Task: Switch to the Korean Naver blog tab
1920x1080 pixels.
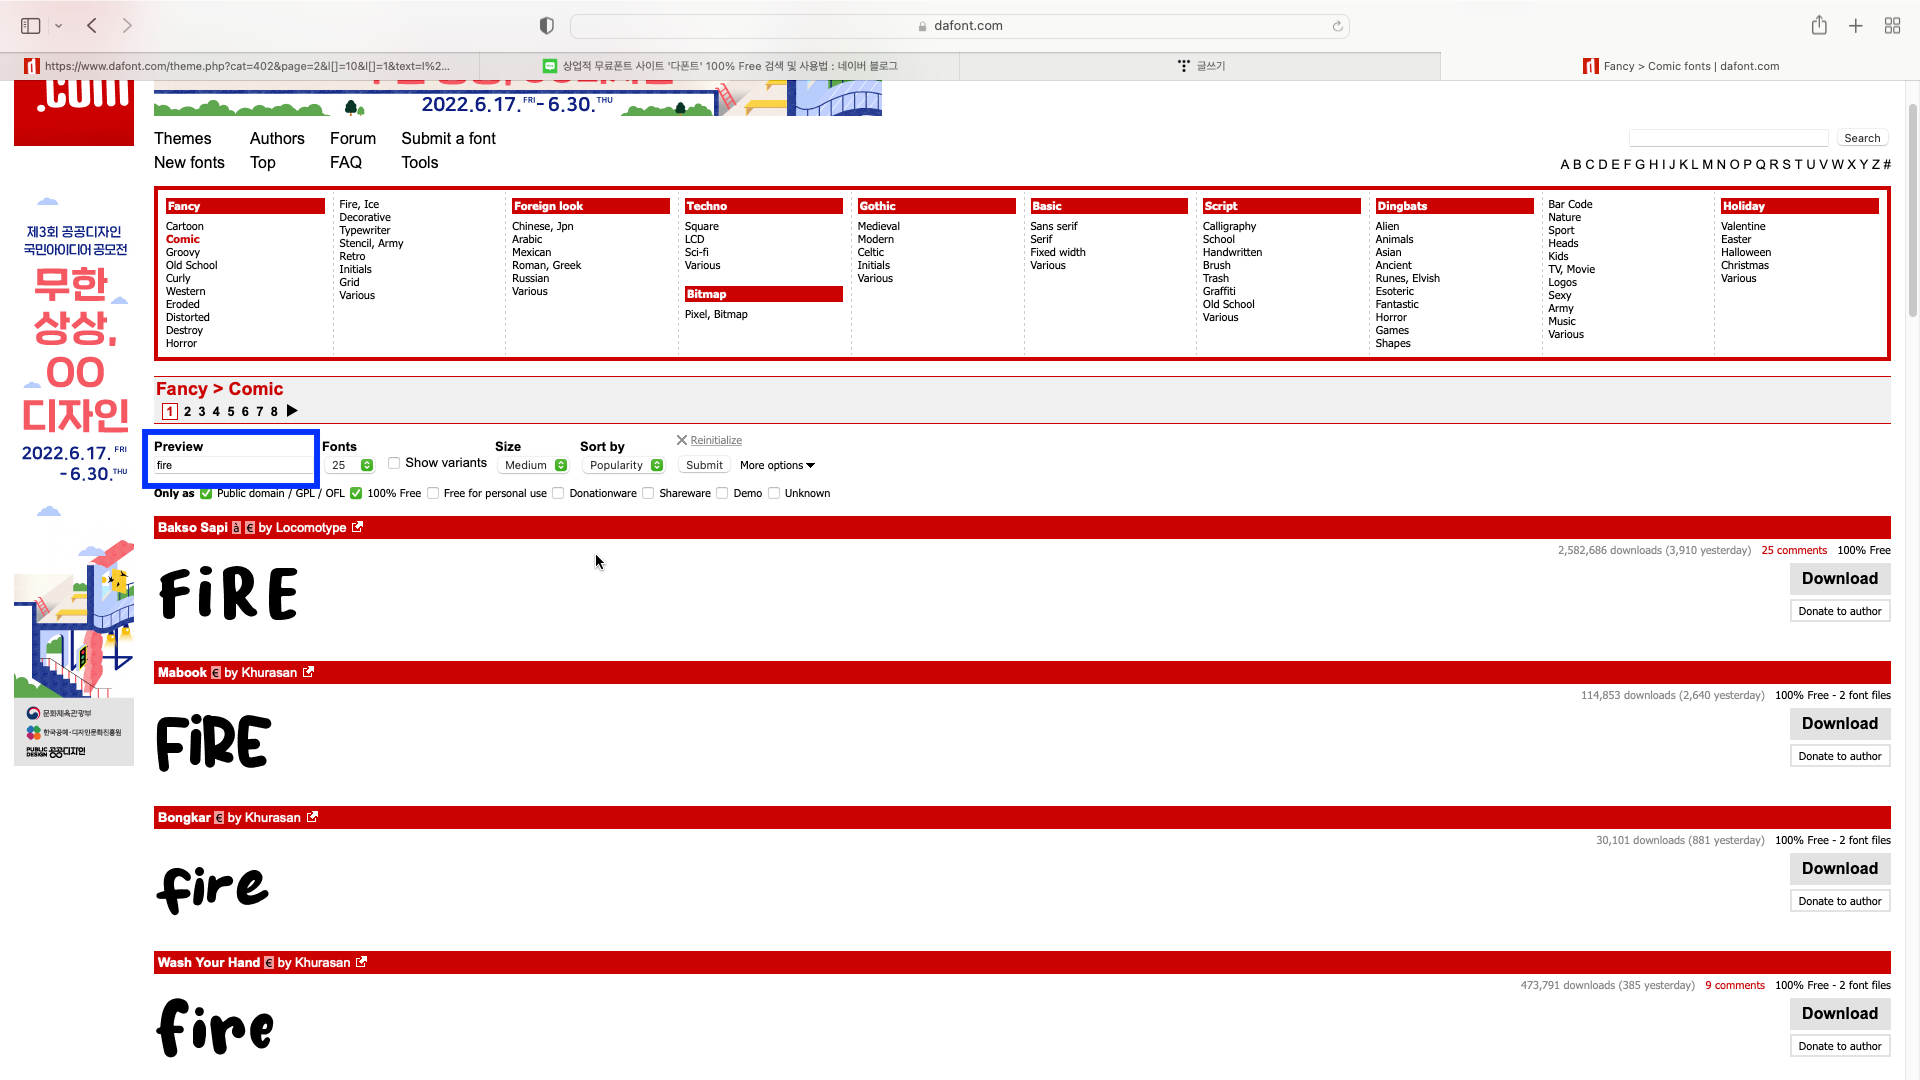Action: pyautogui.click(x=720, y=66)
